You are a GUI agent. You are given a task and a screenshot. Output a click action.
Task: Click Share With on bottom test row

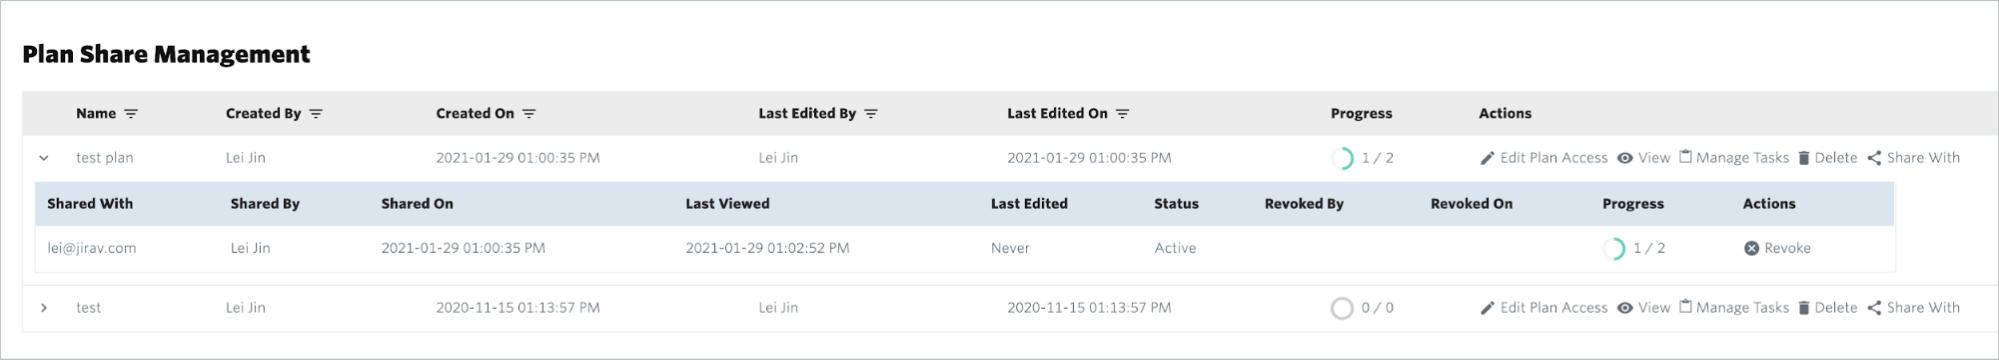point(1914,308)
